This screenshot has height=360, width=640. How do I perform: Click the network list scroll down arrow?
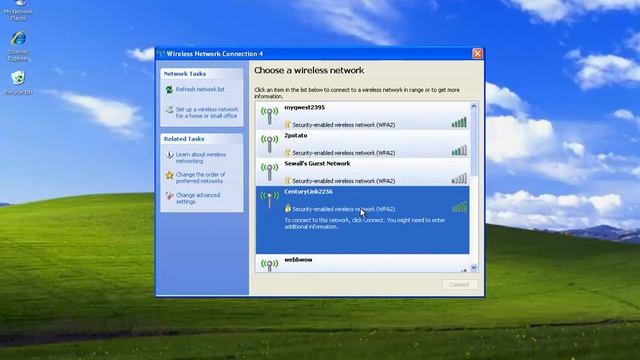tap(473, 268)
